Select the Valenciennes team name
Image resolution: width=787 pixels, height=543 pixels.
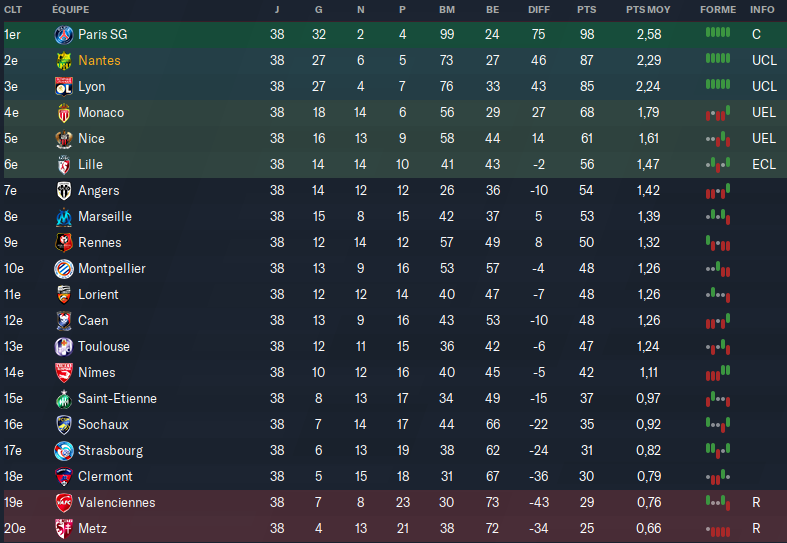pyautogui.click(x=116, y=502)
